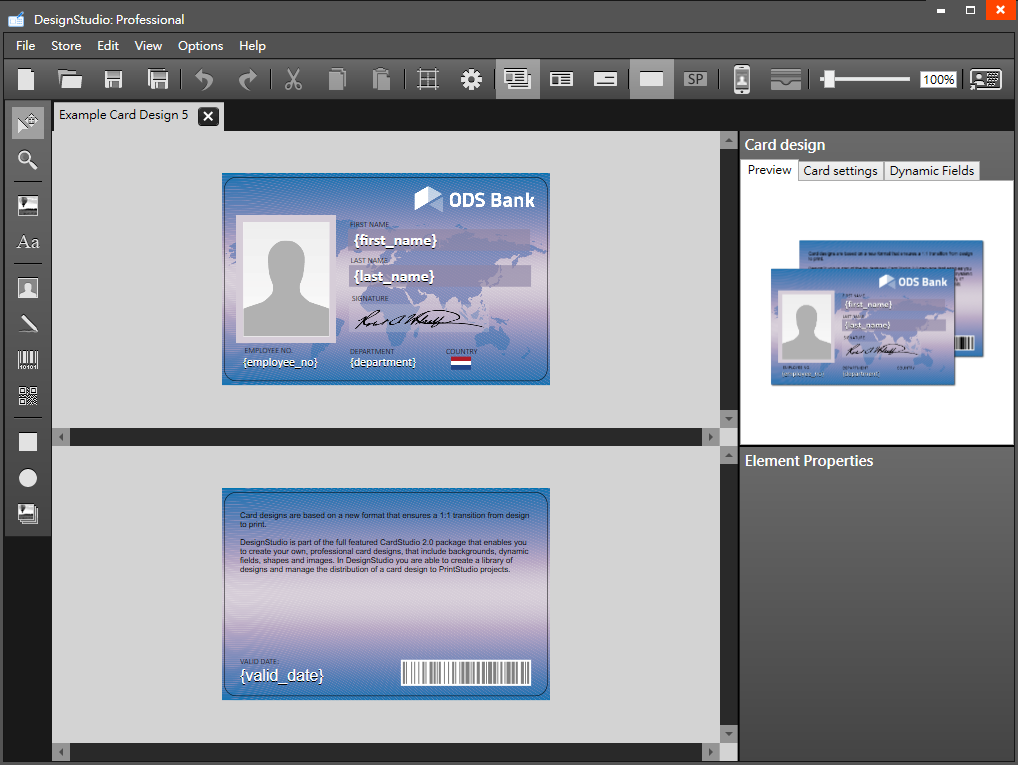1018x765 pixels.
Task: Switch to the Card settings tab
Action: pyautogui.click(x=840, y=171)
